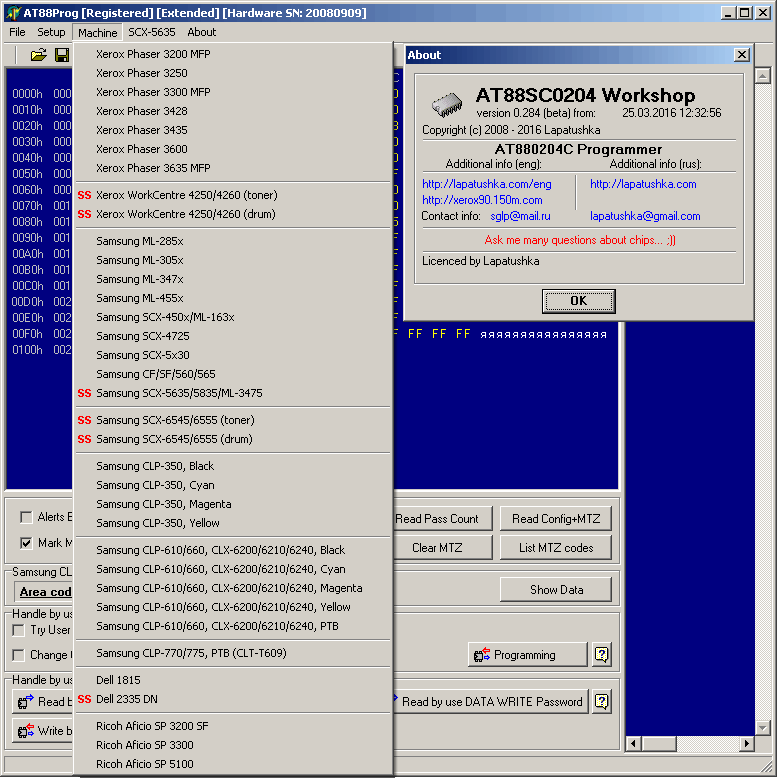Close the Machine menu from menu bar
The width and height of the screenshot is (777, 778).
(97, 33)
